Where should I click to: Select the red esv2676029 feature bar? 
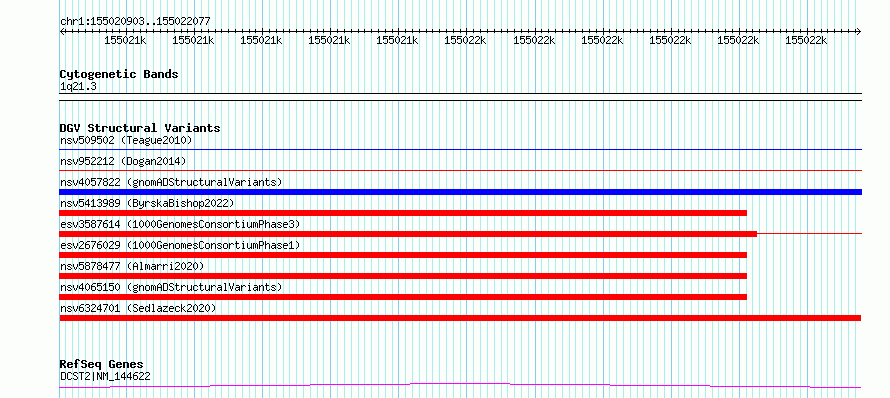(403, 255)
